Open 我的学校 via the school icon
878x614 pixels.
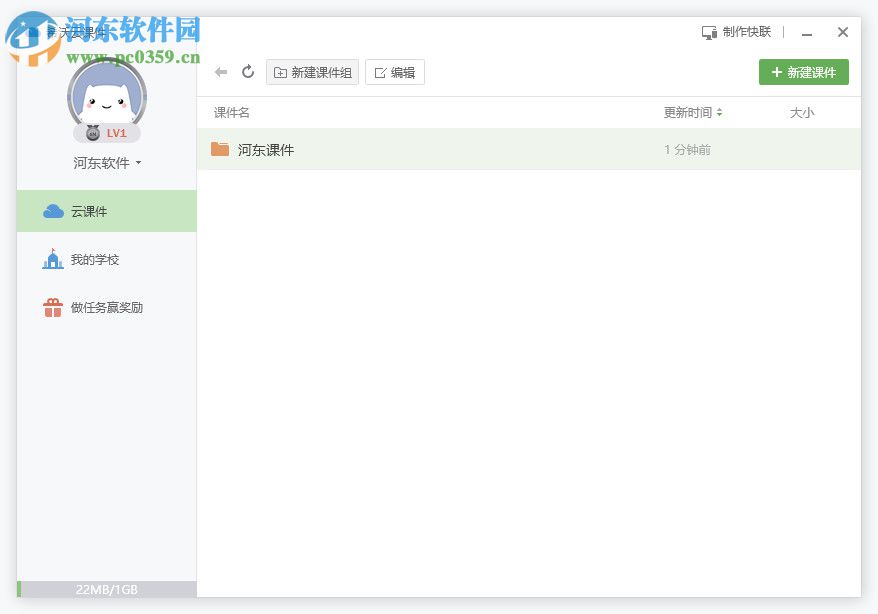(52, 259)
